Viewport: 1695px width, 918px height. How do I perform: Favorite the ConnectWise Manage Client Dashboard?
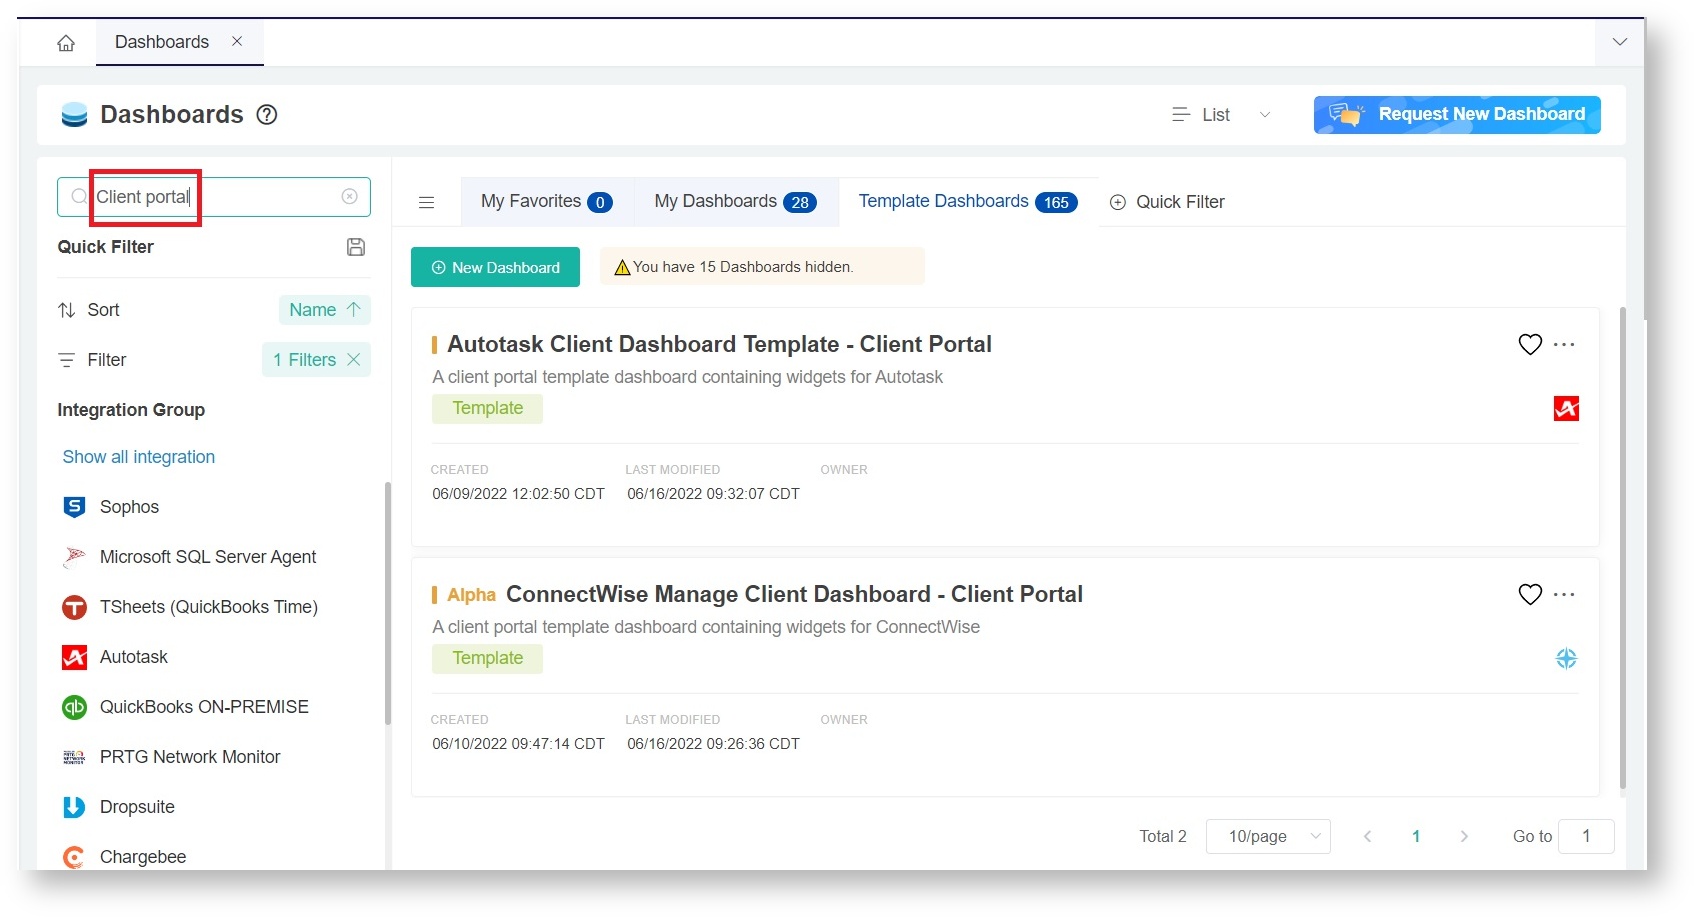pyautogui.click(x=1529, y=594)
